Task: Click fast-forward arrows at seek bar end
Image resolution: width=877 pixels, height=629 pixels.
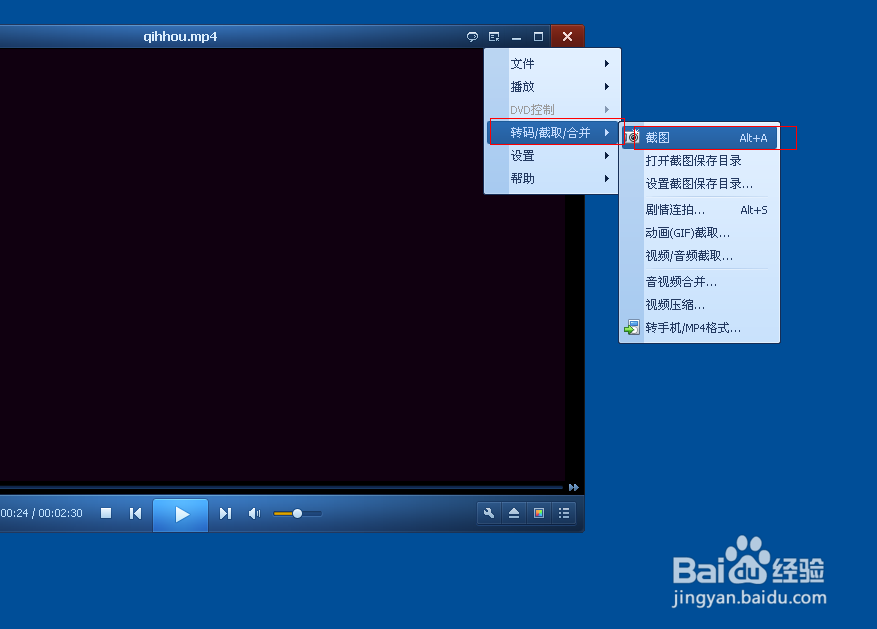Action: tap(573, 488)
